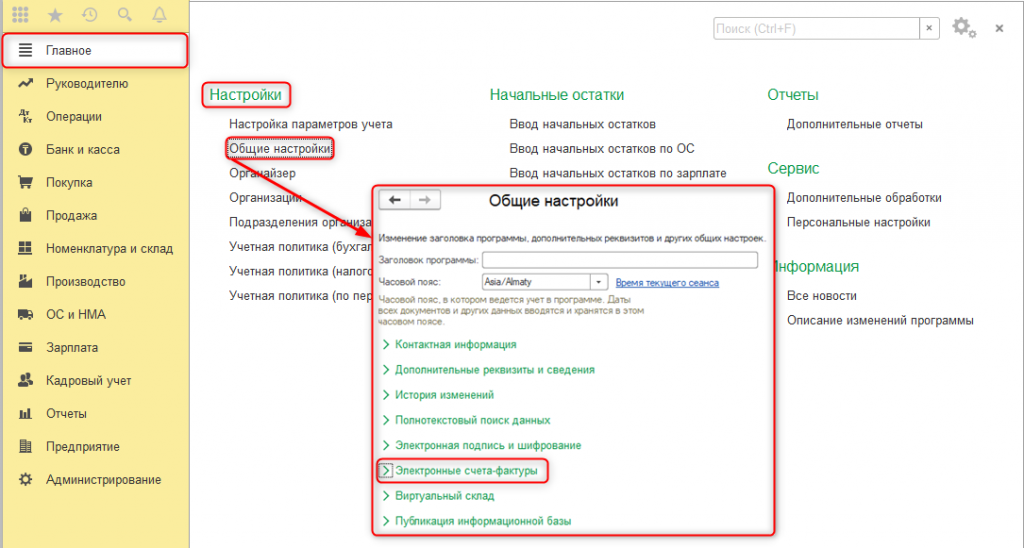
Task: Click the forward arrow in Общие настройки
Action: click(x=424, y=200)
